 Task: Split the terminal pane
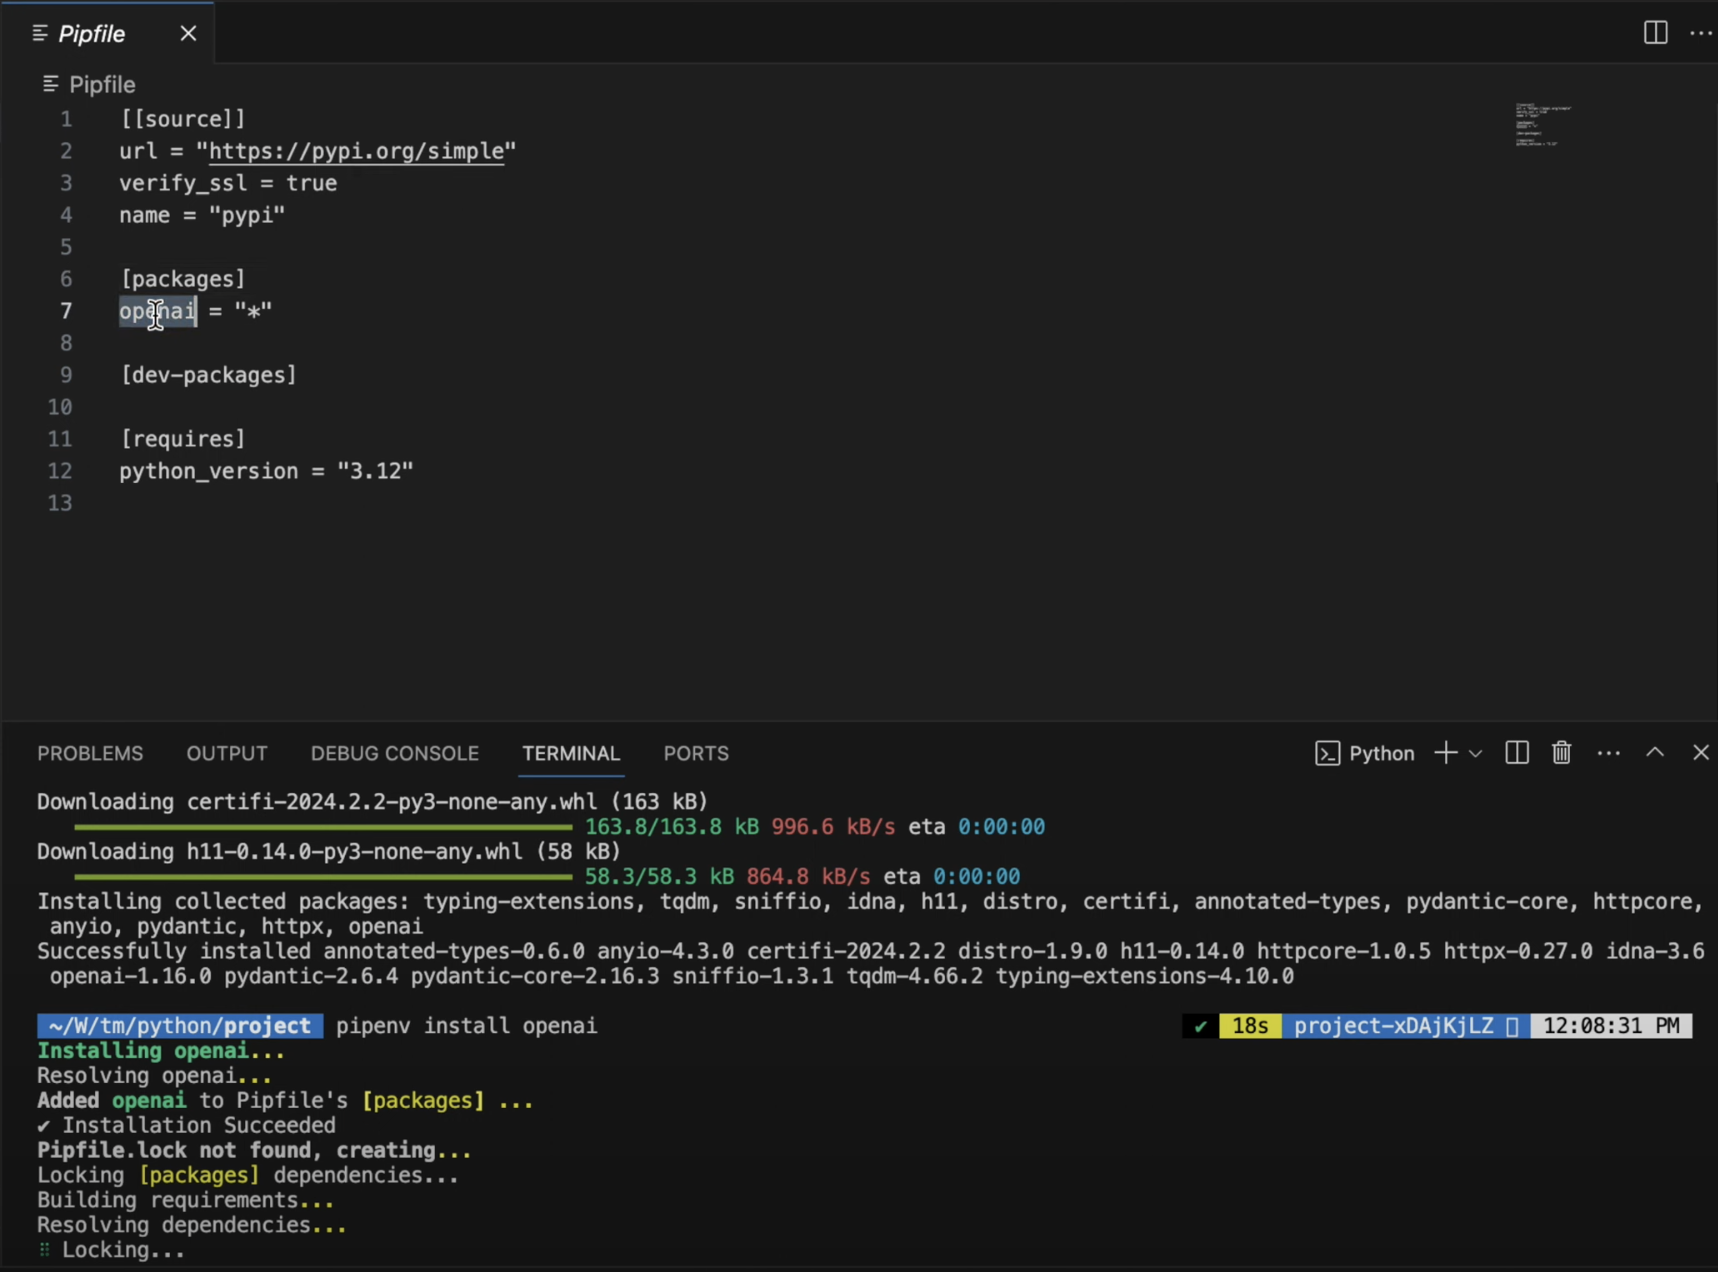point(1516,753)
